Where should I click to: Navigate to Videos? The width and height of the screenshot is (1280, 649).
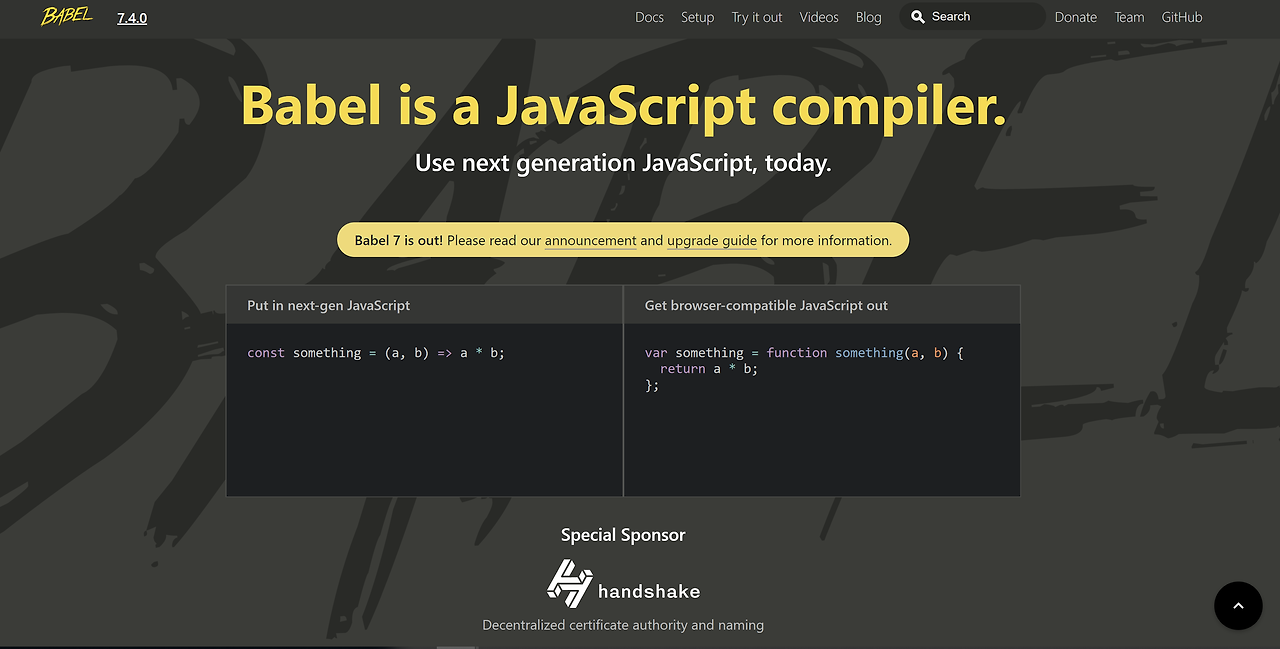point(819,17)
